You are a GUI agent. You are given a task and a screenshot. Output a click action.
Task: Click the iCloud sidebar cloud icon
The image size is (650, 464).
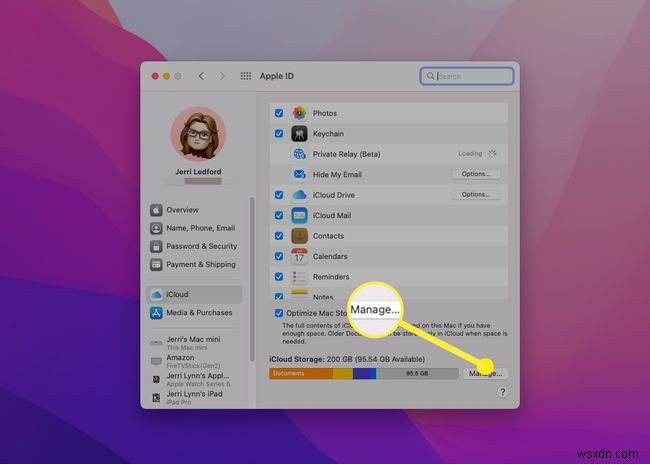click(x=156, y=294)
